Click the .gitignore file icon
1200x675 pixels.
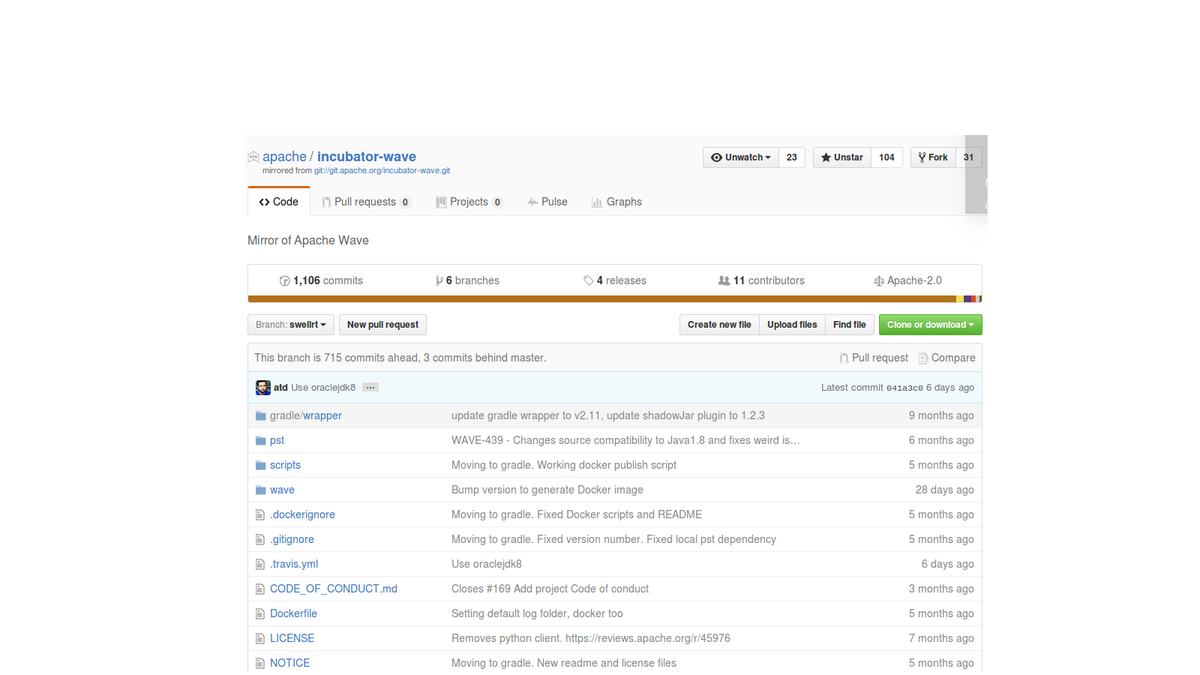260,540
